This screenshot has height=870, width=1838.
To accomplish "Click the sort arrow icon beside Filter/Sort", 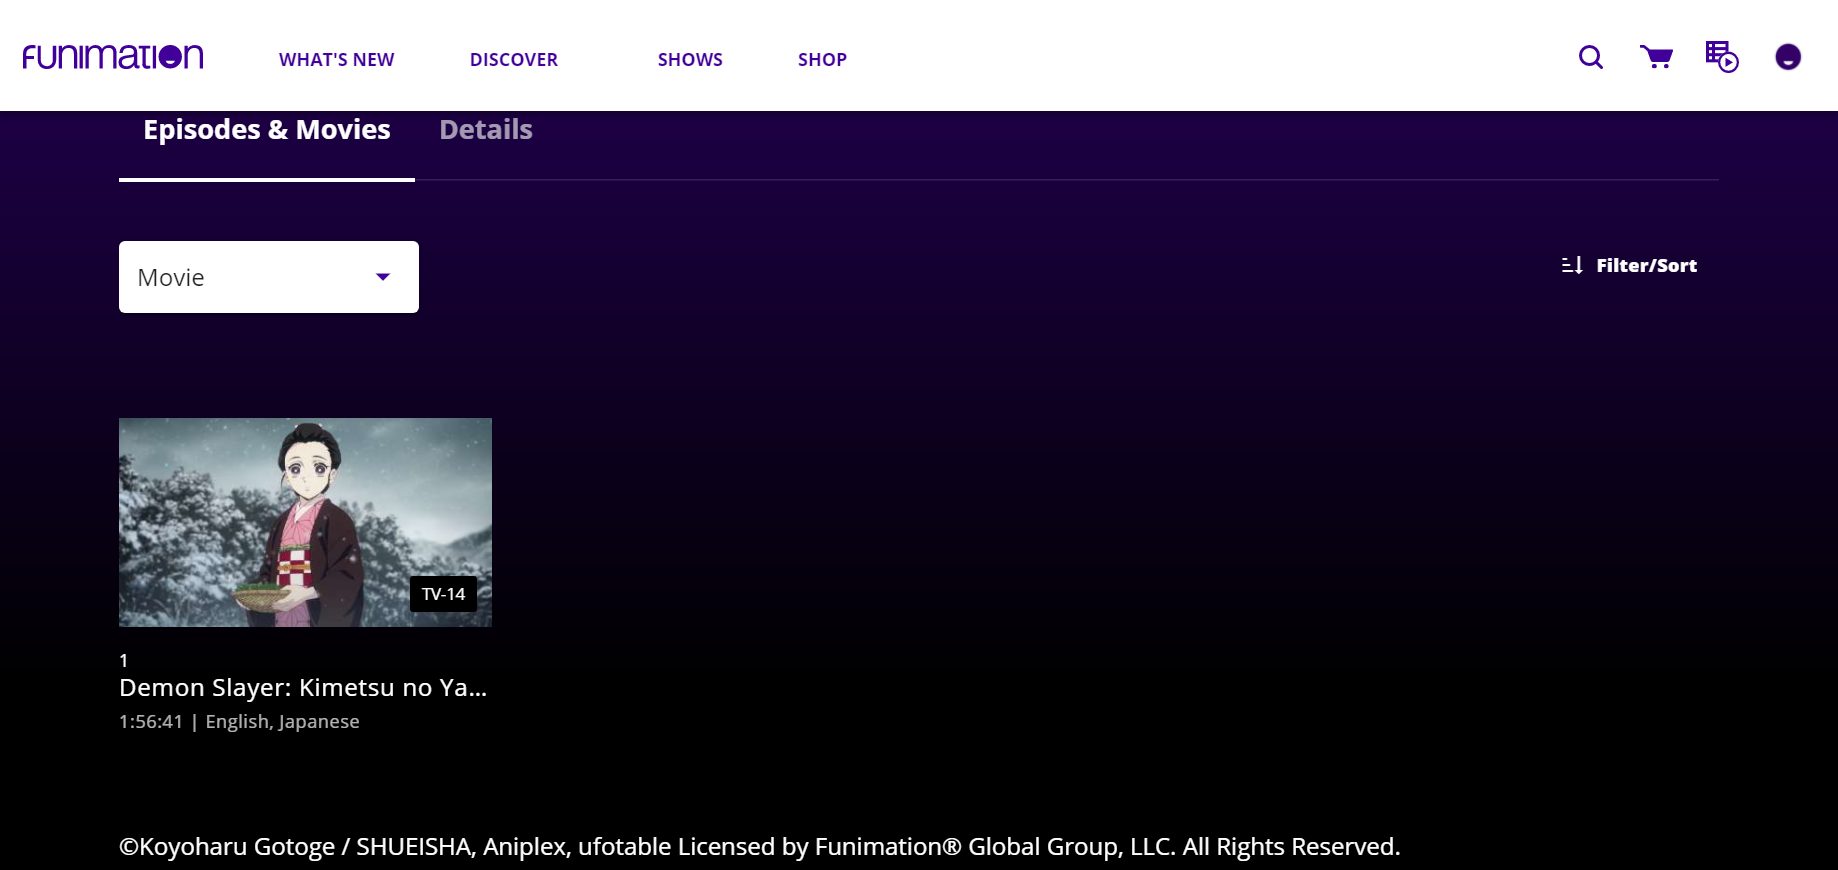I will click(1572, 265).
